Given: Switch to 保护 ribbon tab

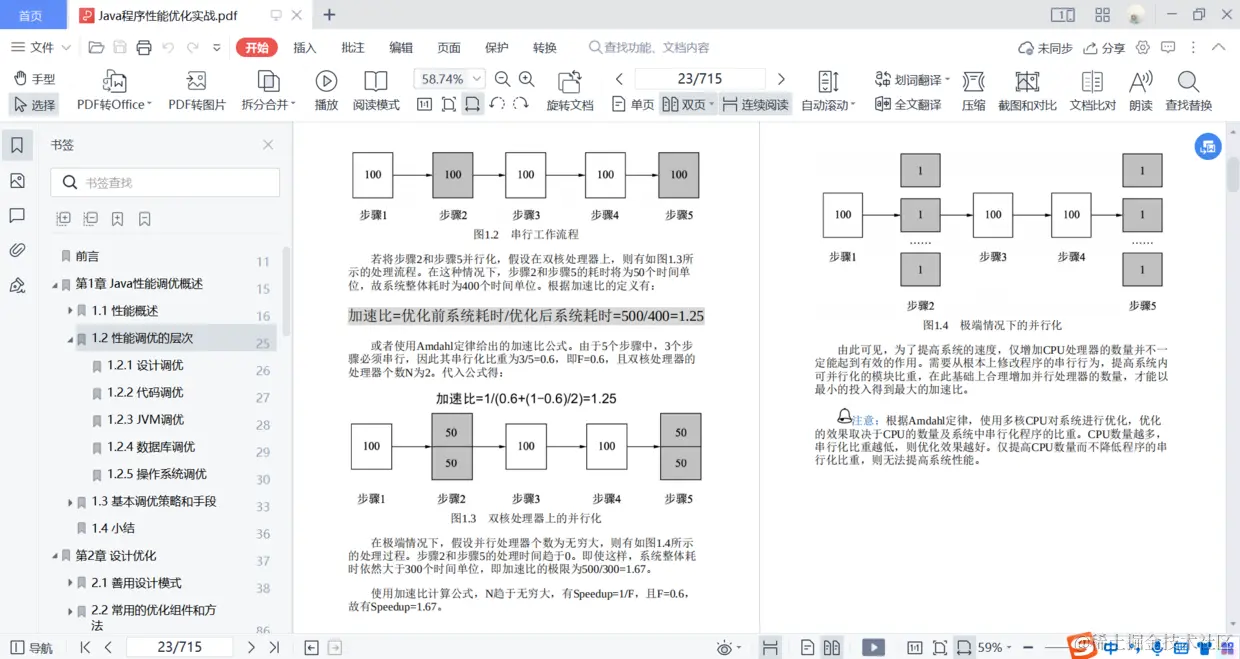Looking at the screenshot, I should coord(497,48).
